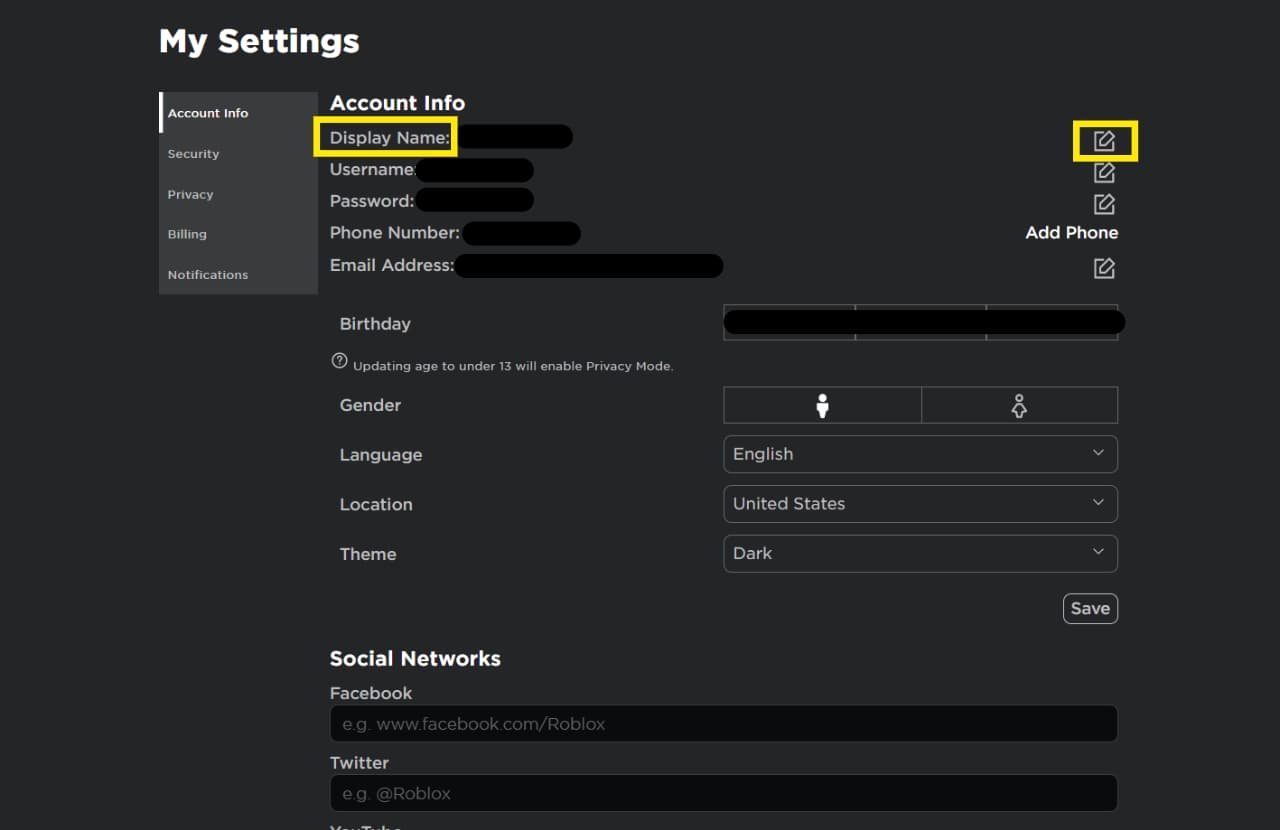Expand the Location dropdown set to United States
Image resolution: width=1280 pixels, height=830 pixels.
pyautogui.click(x=920, y=504)
